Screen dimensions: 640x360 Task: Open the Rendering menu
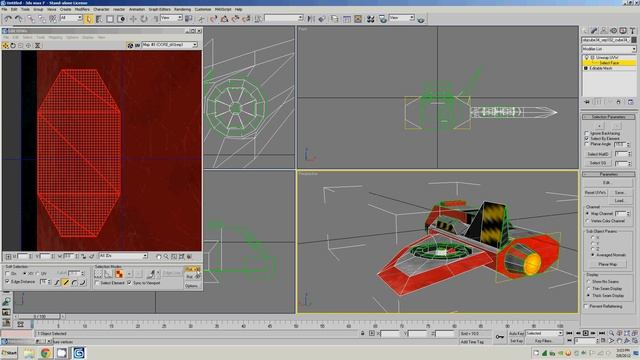pyautogui.click(x=182, y=9)
